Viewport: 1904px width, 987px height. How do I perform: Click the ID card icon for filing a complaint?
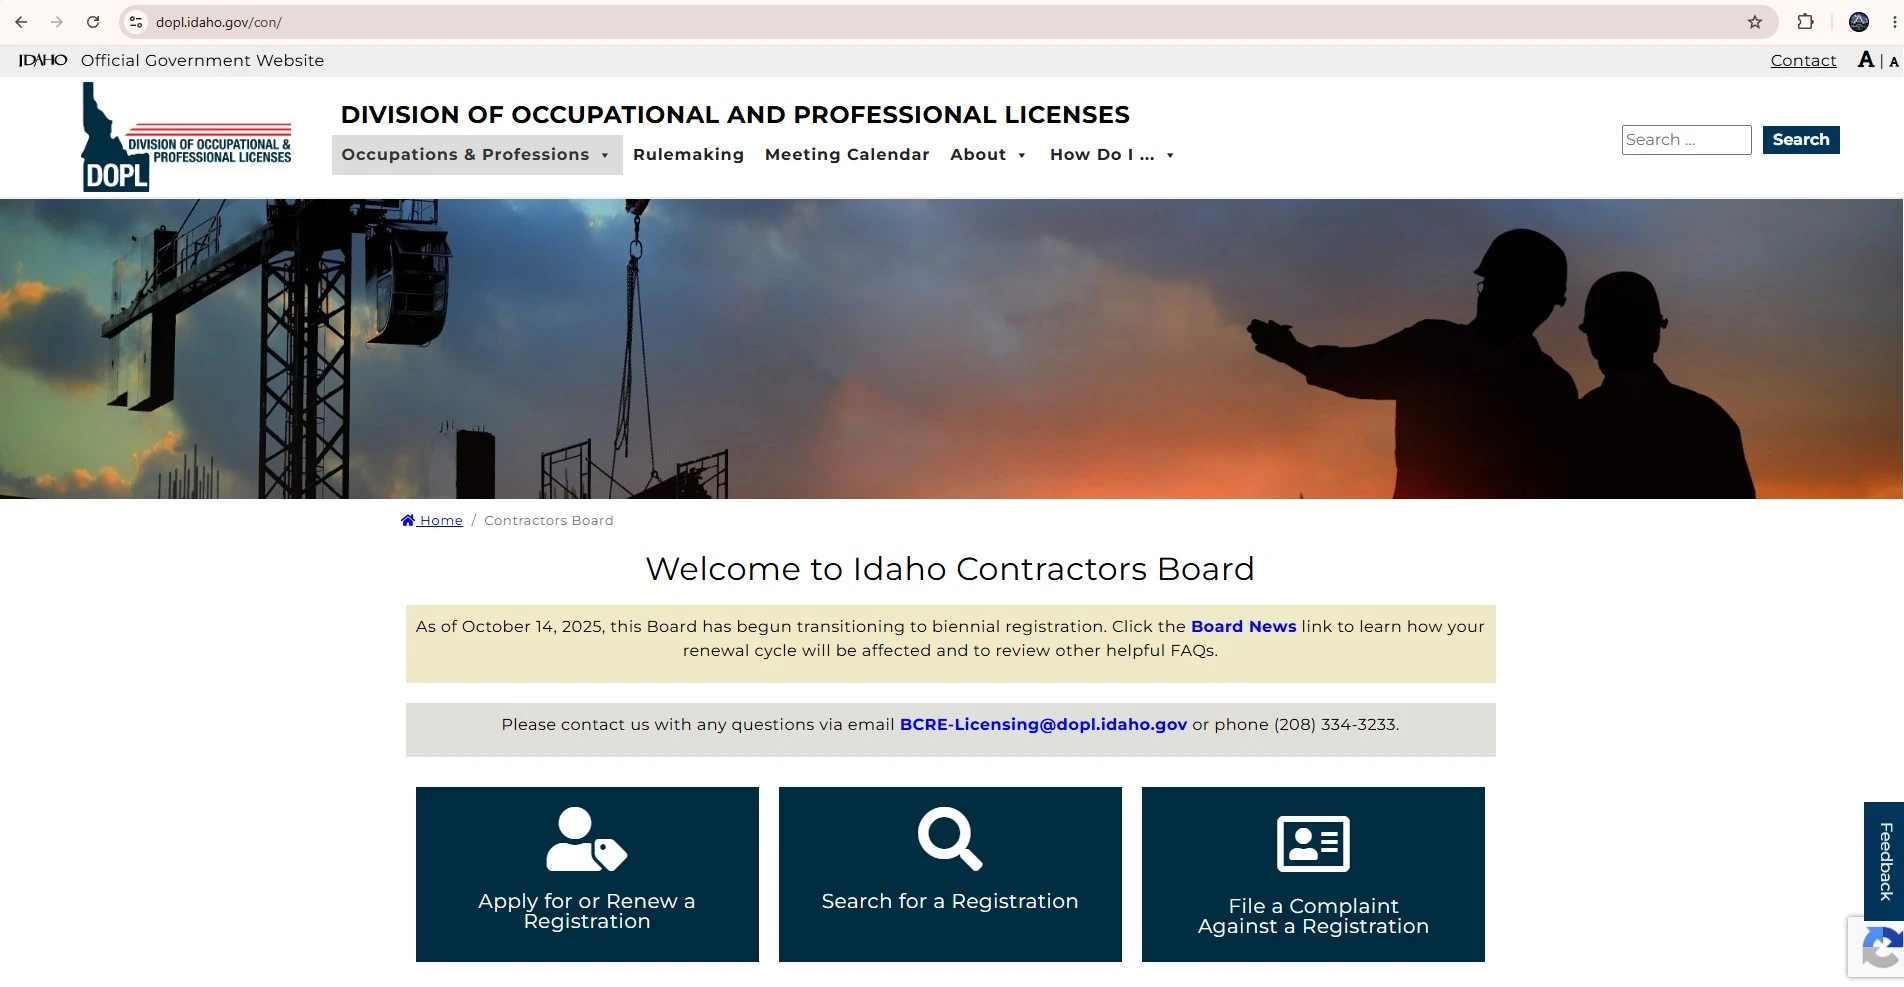pyautogui.click(x=1313, y=843)
